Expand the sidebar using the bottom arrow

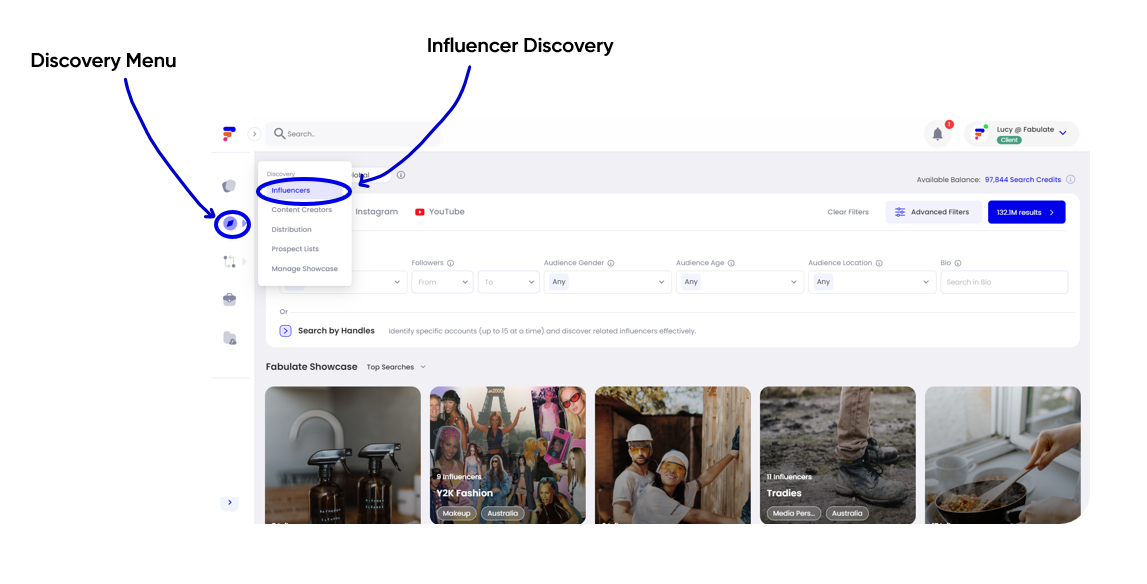(229, 503)
